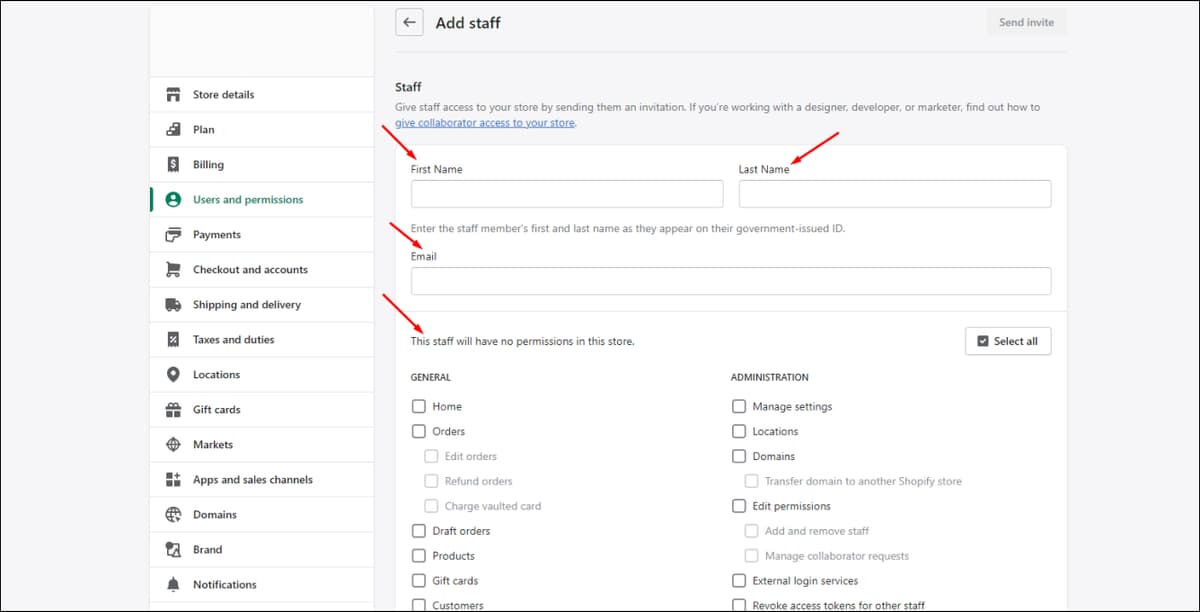
Task: Click the Brand icon in sidebar
Action: (173, 550)
